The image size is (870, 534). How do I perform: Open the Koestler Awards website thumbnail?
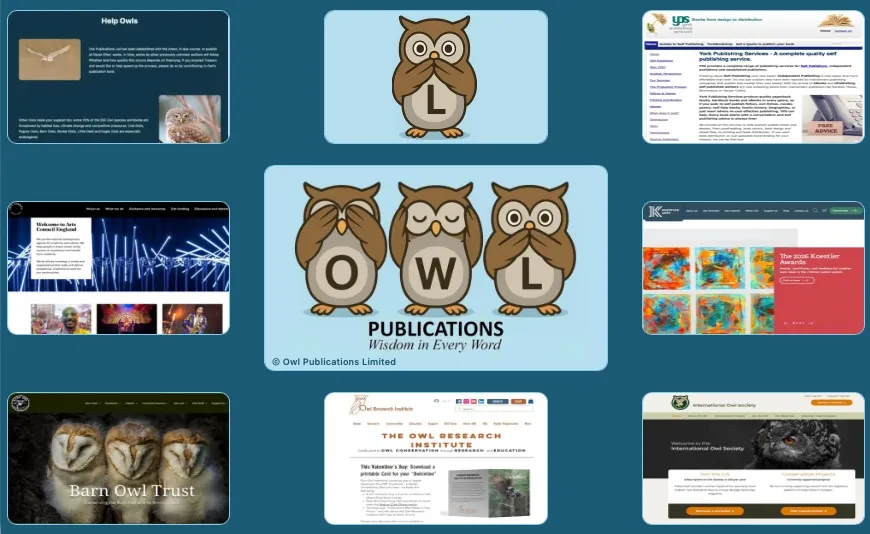click(752, 267)
